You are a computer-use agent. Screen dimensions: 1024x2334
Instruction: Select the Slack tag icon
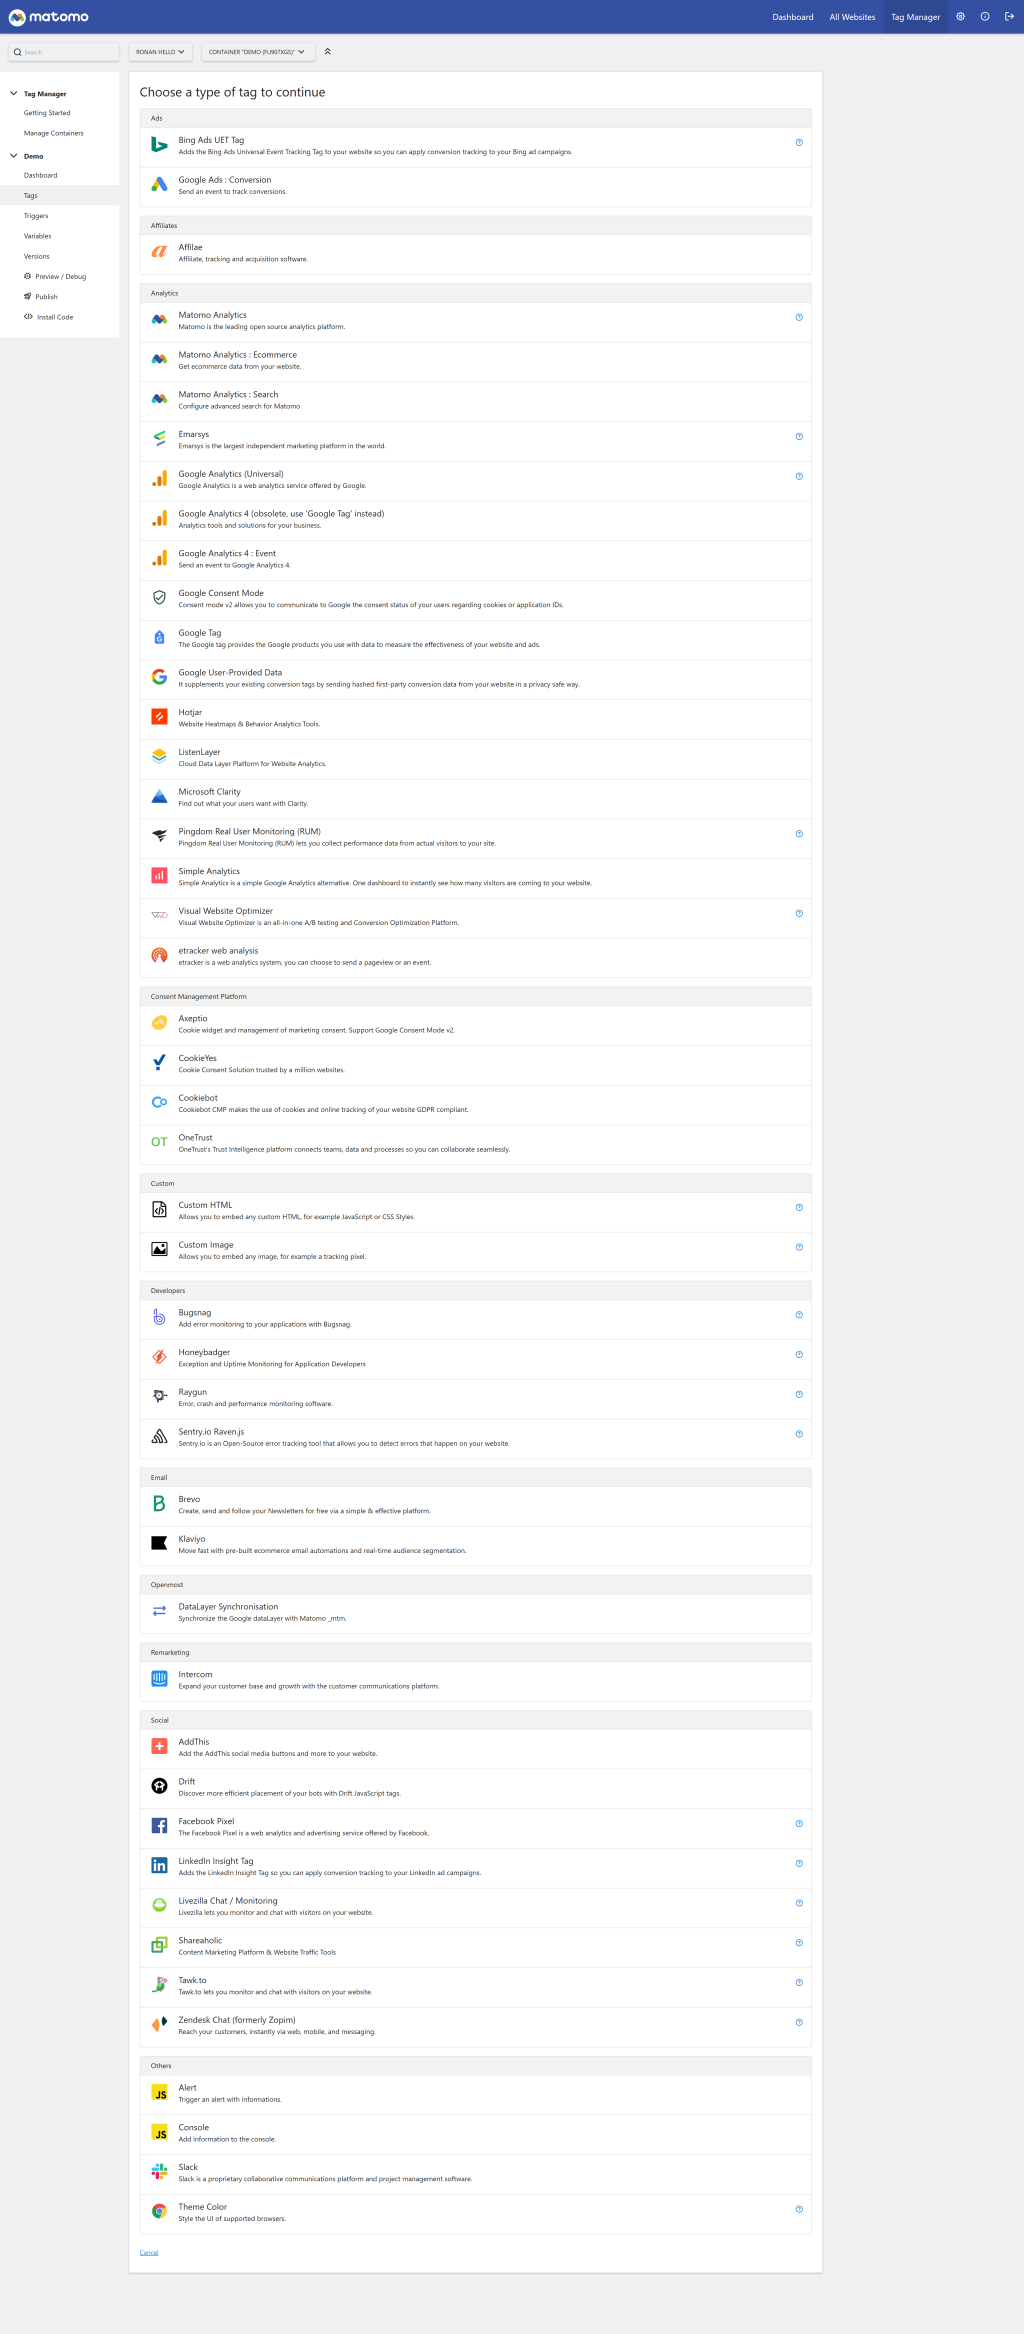pyautogui.click(x=159, y=2171)
